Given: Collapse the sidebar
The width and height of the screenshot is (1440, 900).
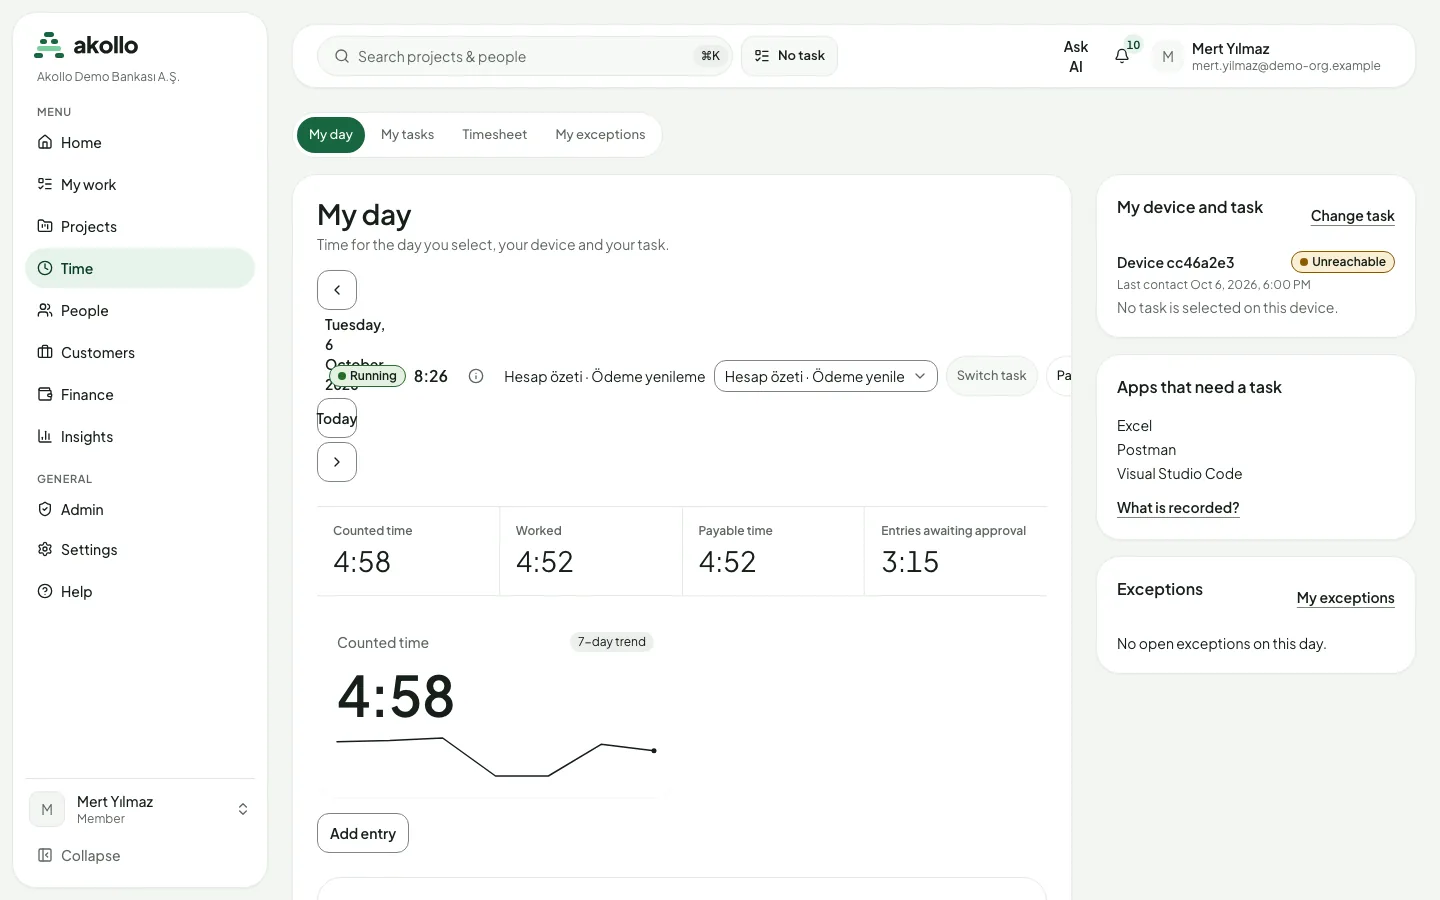Looking at the screenshot, I should 140,856.
